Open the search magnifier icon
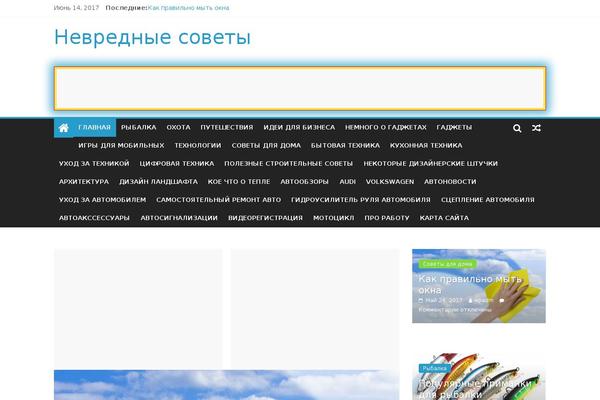Image resolution: width=600 pixels, height=400 pixels. (x=517, y=128)
